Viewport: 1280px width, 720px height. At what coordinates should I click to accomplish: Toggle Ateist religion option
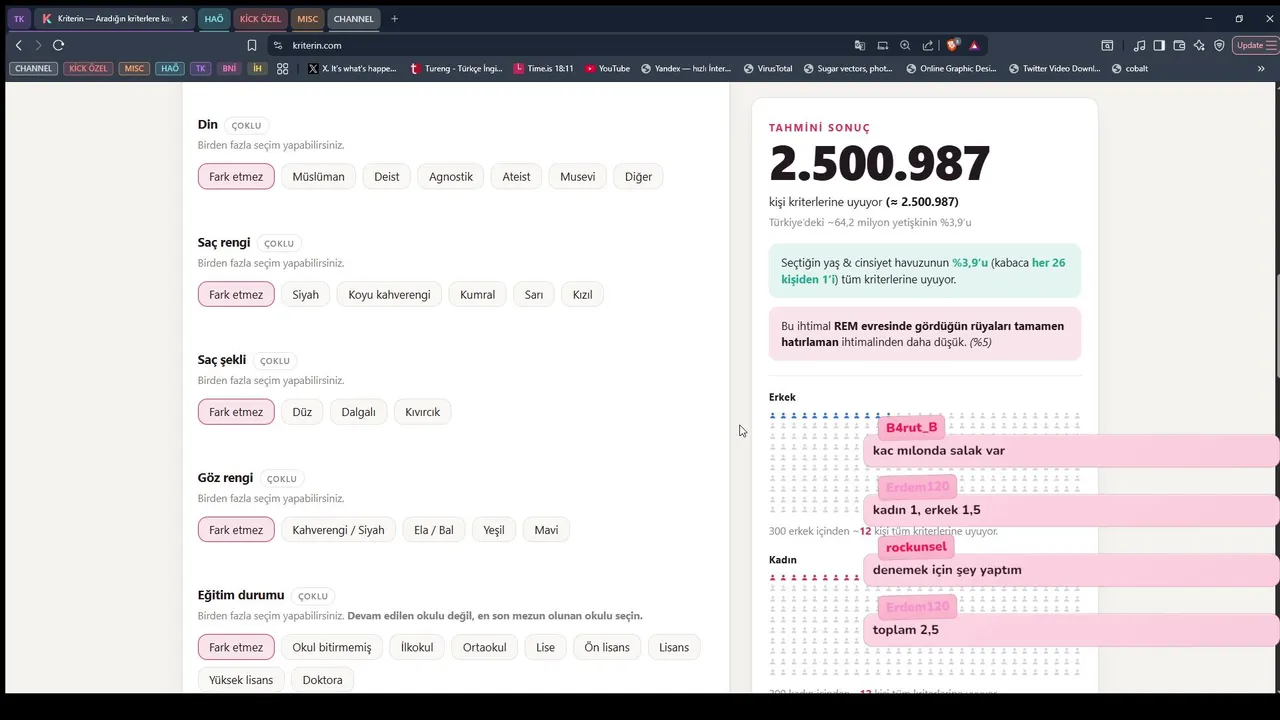tap(516, 177)
